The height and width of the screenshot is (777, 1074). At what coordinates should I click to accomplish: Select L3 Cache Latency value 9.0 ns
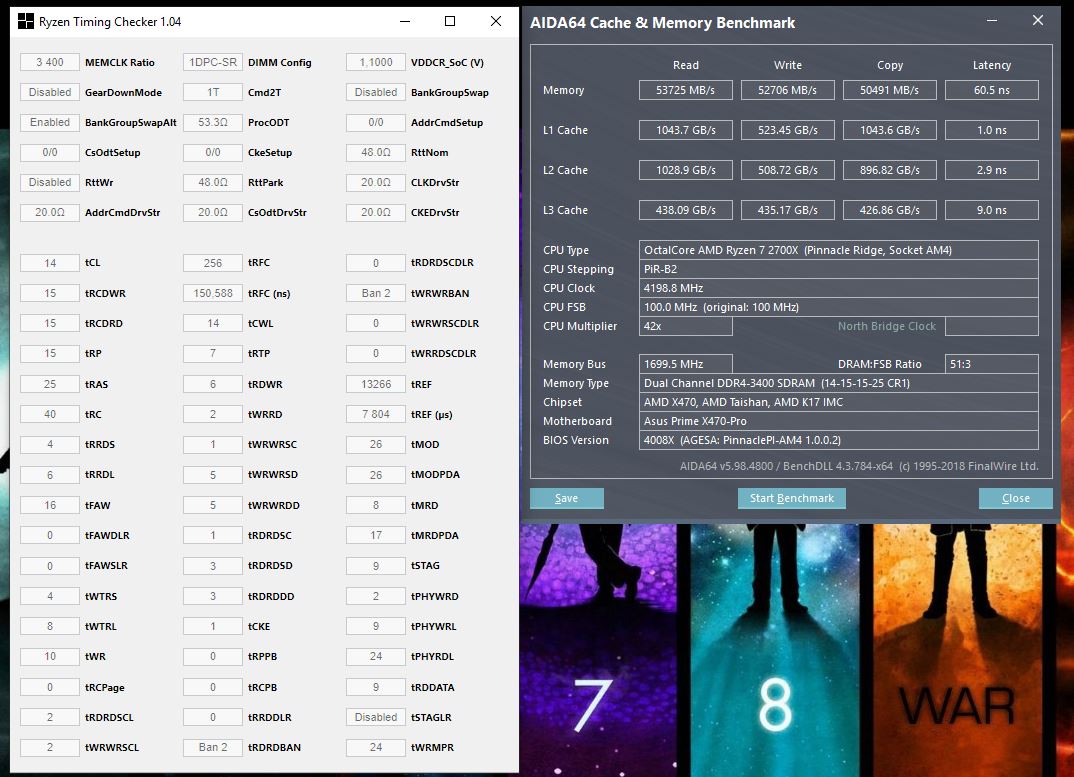click(x=992, y=210)
